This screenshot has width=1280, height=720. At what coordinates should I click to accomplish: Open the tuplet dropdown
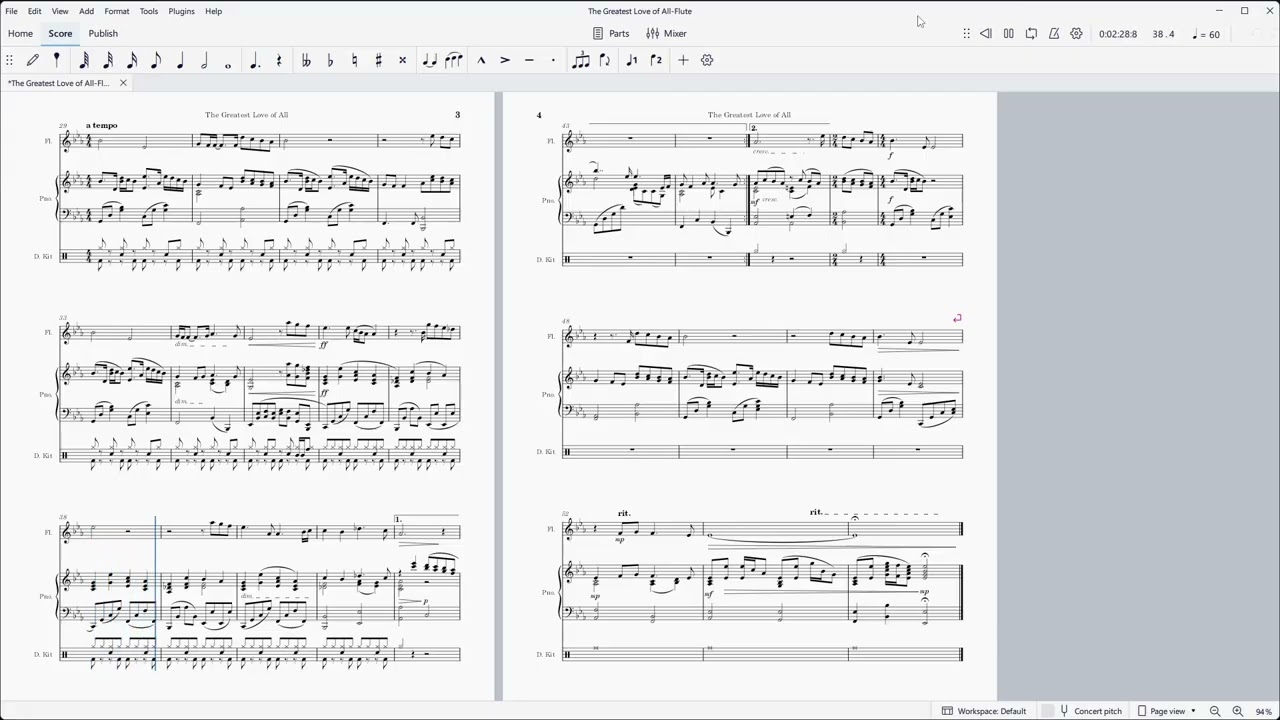(x=580, y=60)
